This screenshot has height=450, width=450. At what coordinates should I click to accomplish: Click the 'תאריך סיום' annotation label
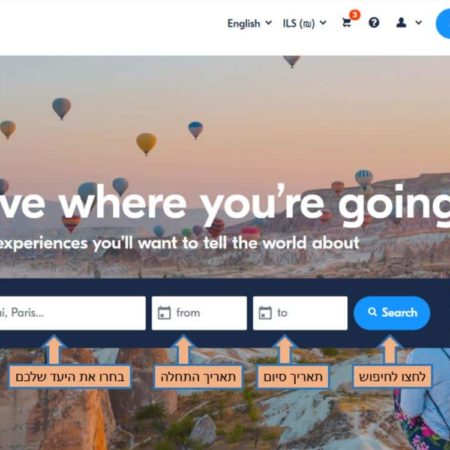[293, 377]
